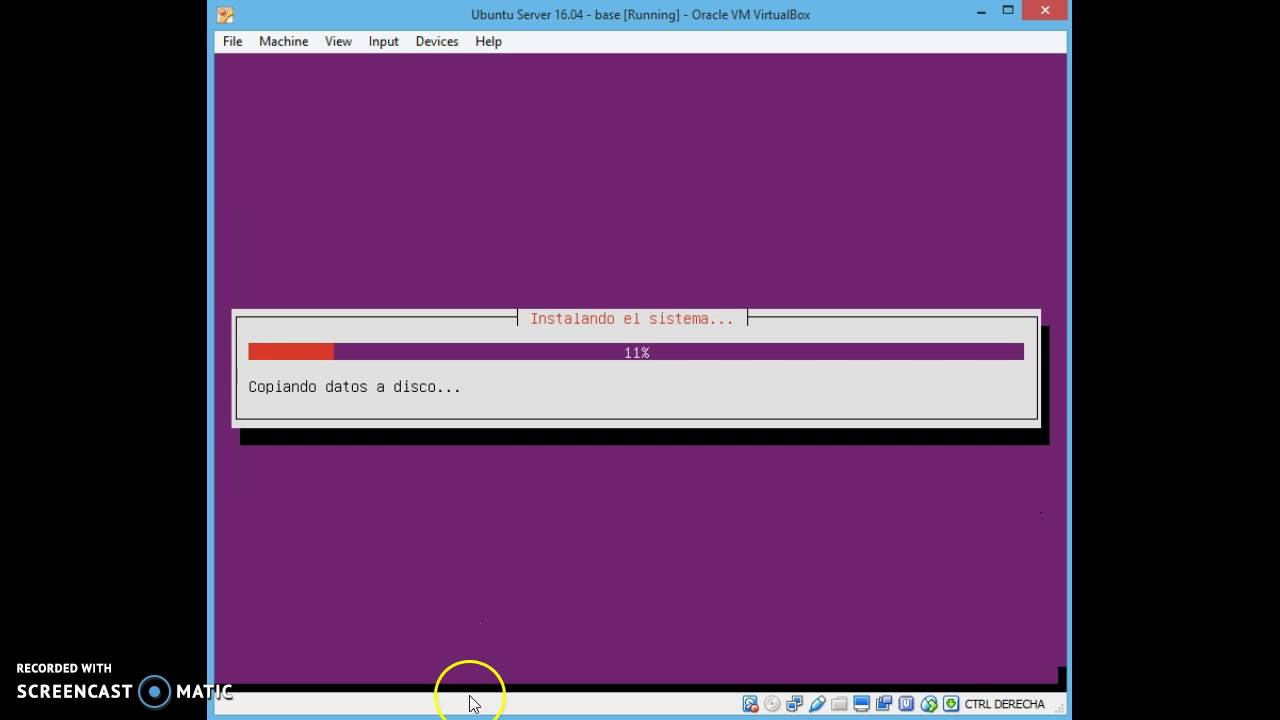1280x720 pixels.
Task: Minimize the VirtualBox window
Action: pos(981,11)
